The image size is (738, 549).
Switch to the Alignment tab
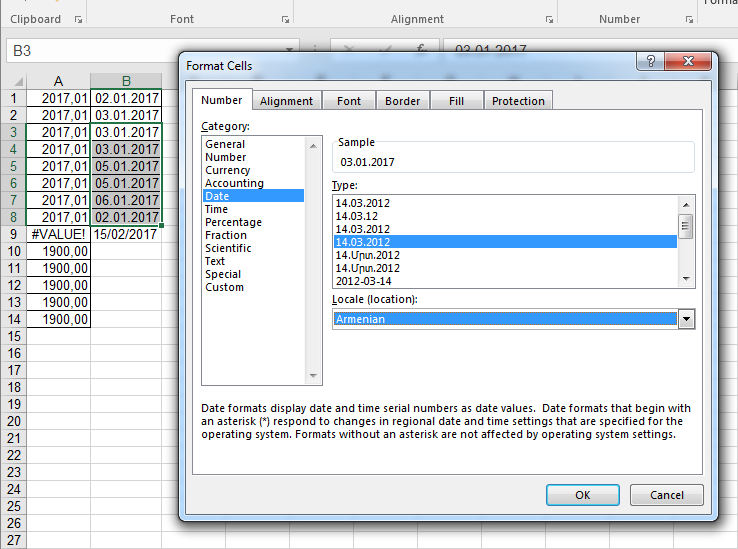[286, 101]
